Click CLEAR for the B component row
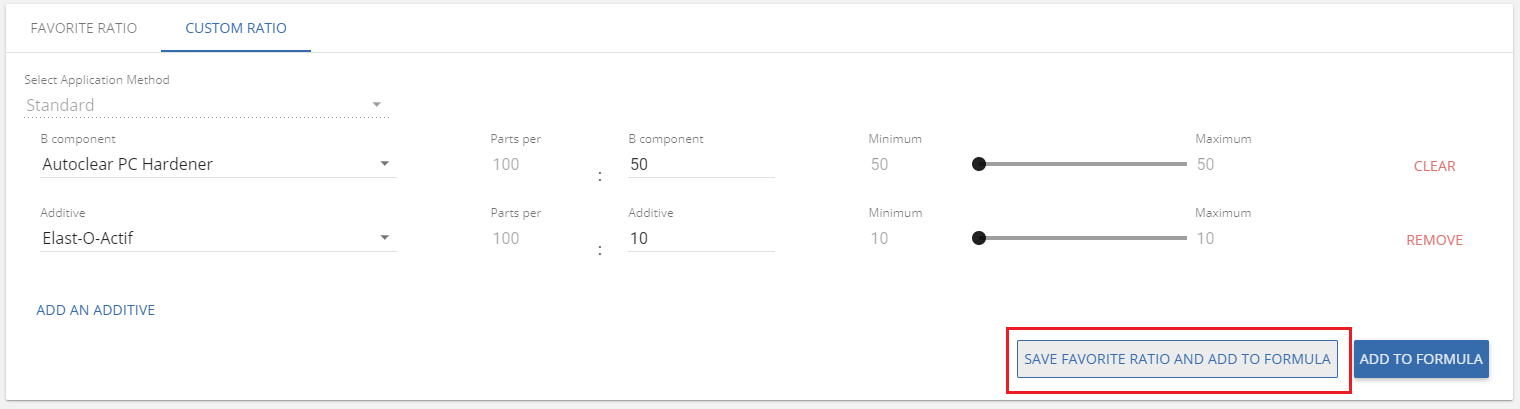Viewport: 1520px width, 409px height. coord(1434,166)
